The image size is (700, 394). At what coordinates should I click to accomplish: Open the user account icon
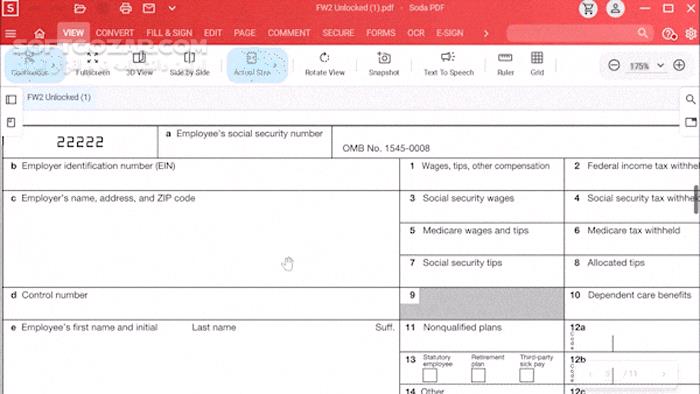click(615, 8)
